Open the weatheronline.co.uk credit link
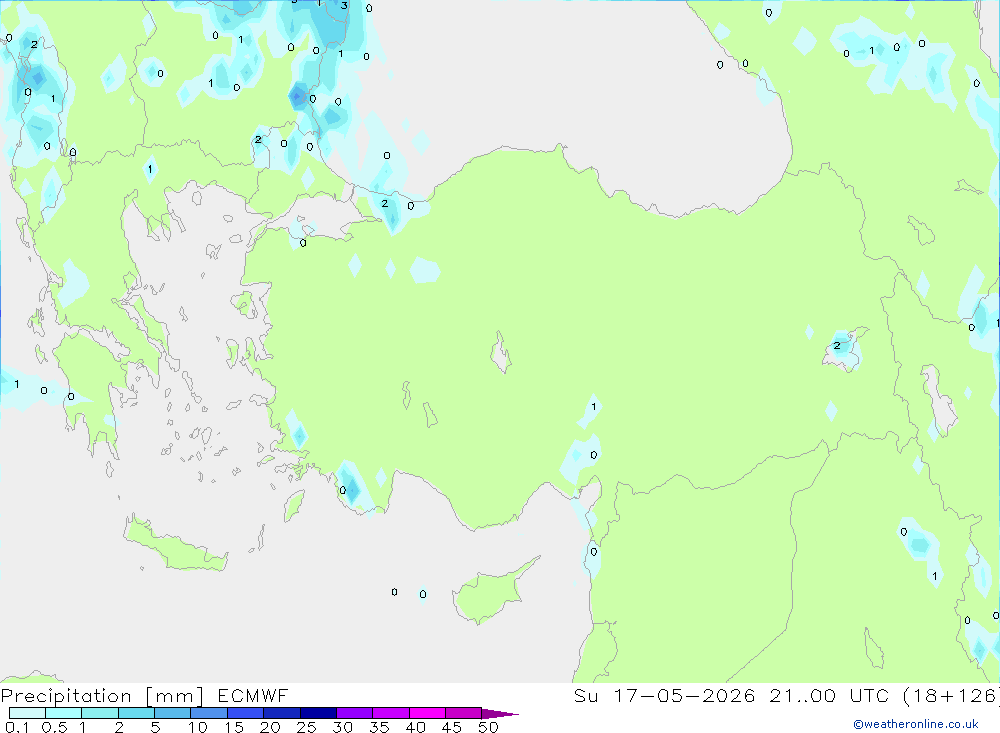Image resolution: width=1000 pixels, height=733 pixels. click(x=916, y=724)
